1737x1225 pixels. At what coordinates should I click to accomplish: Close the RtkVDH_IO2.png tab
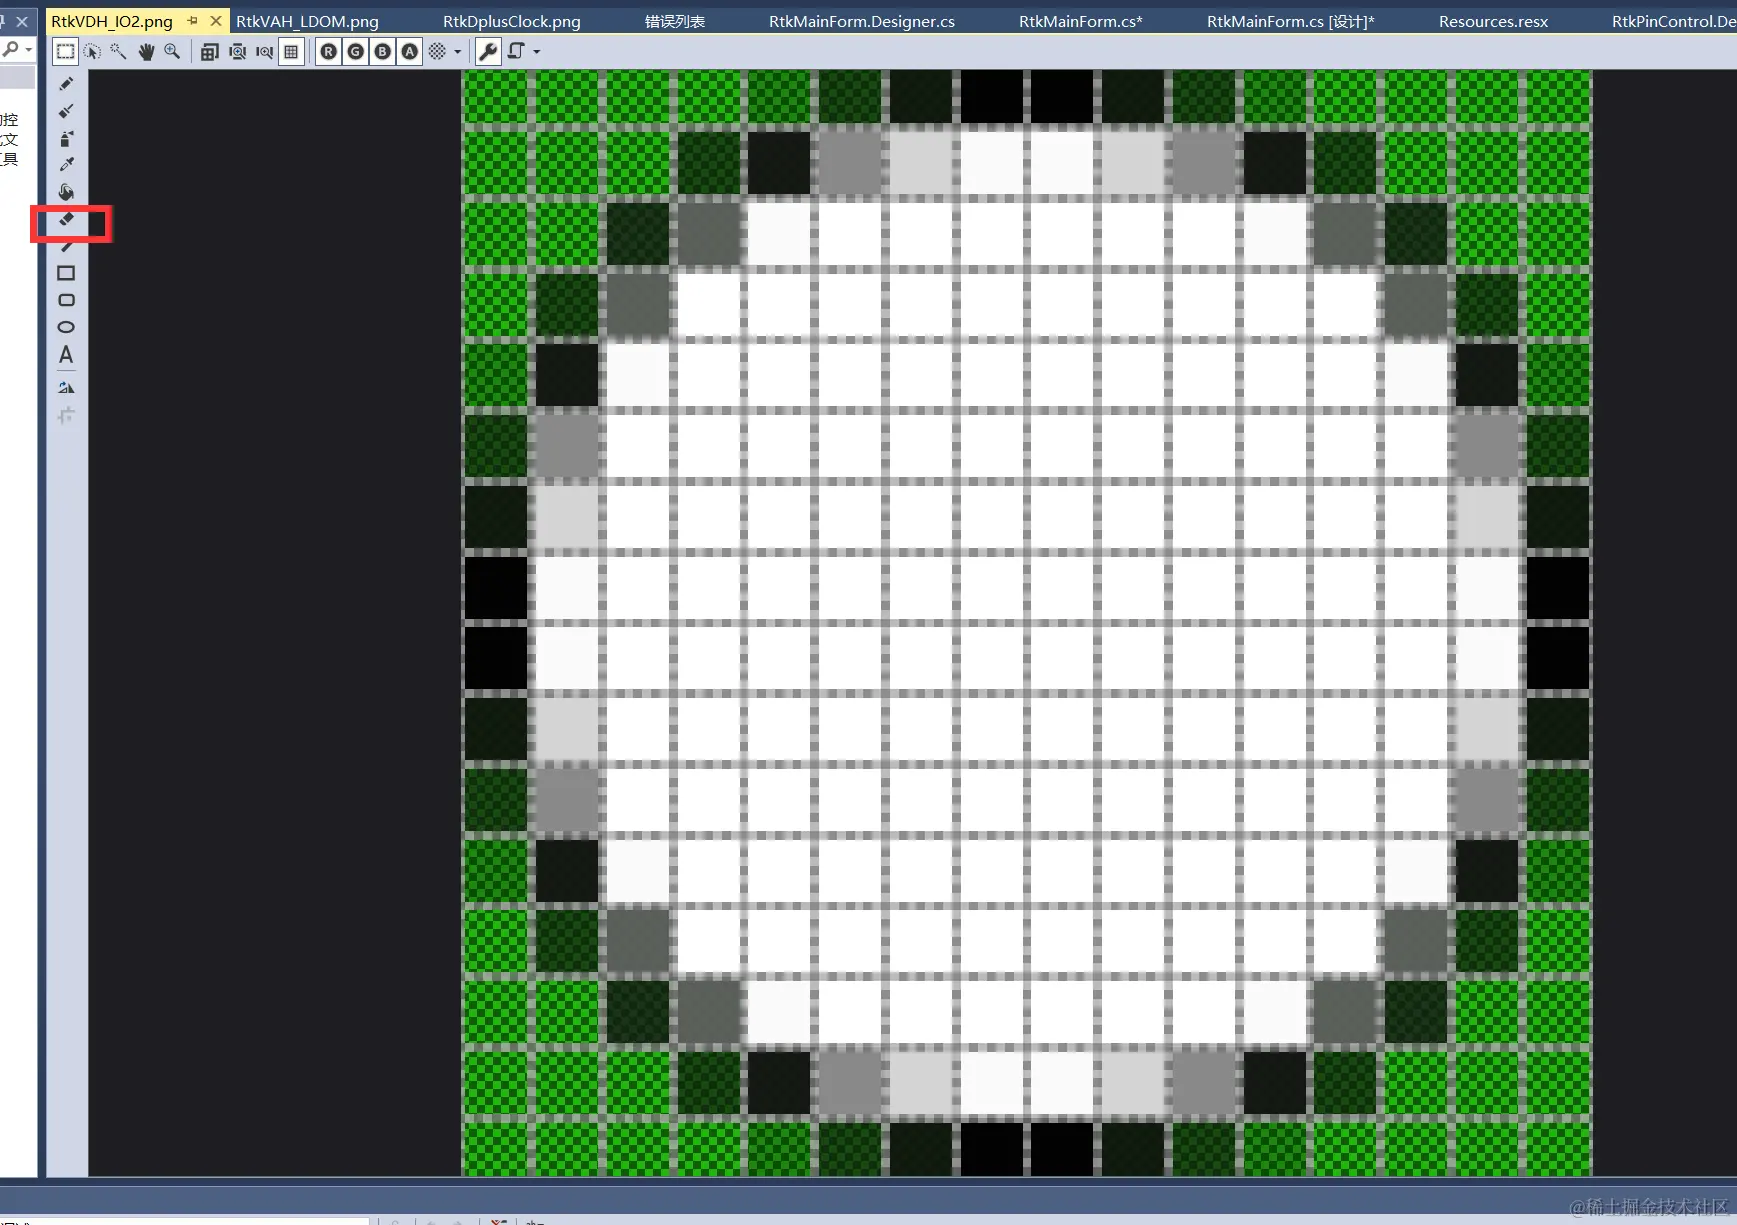tap(216, 21)
